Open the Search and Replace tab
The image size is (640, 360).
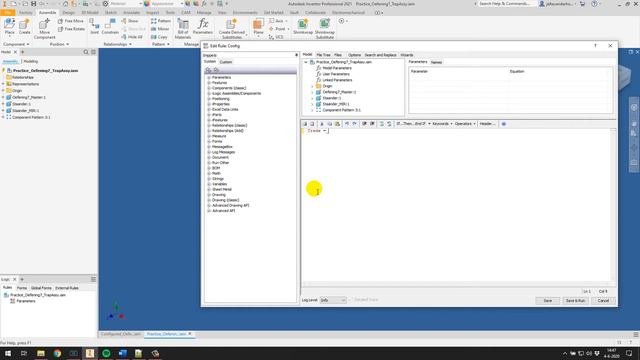tap(380, 55)
